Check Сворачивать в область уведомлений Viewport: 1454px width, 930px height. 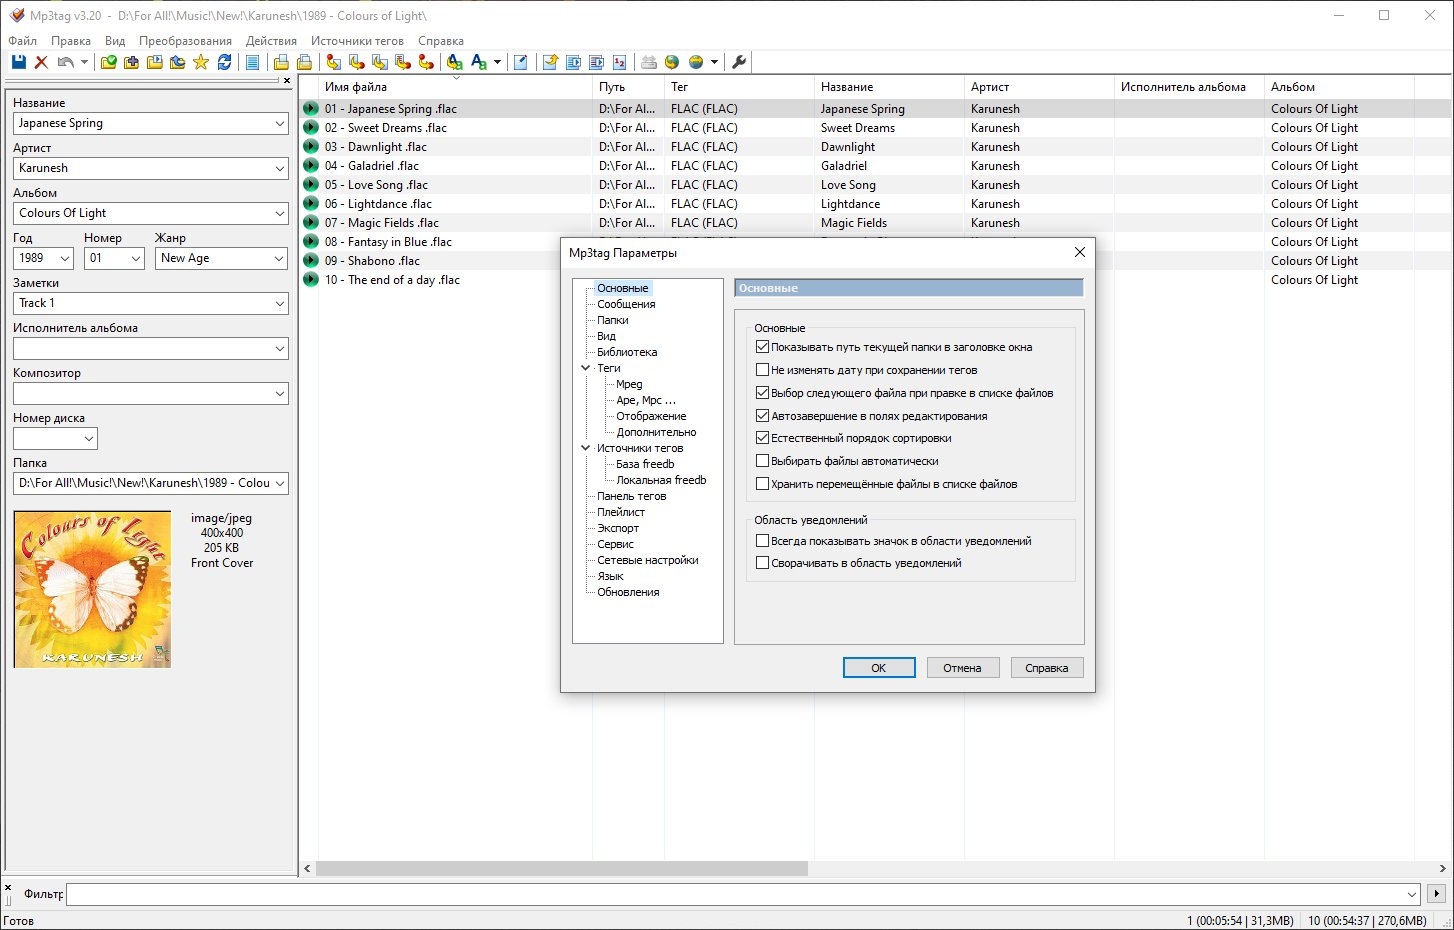(x=763, y=563)
